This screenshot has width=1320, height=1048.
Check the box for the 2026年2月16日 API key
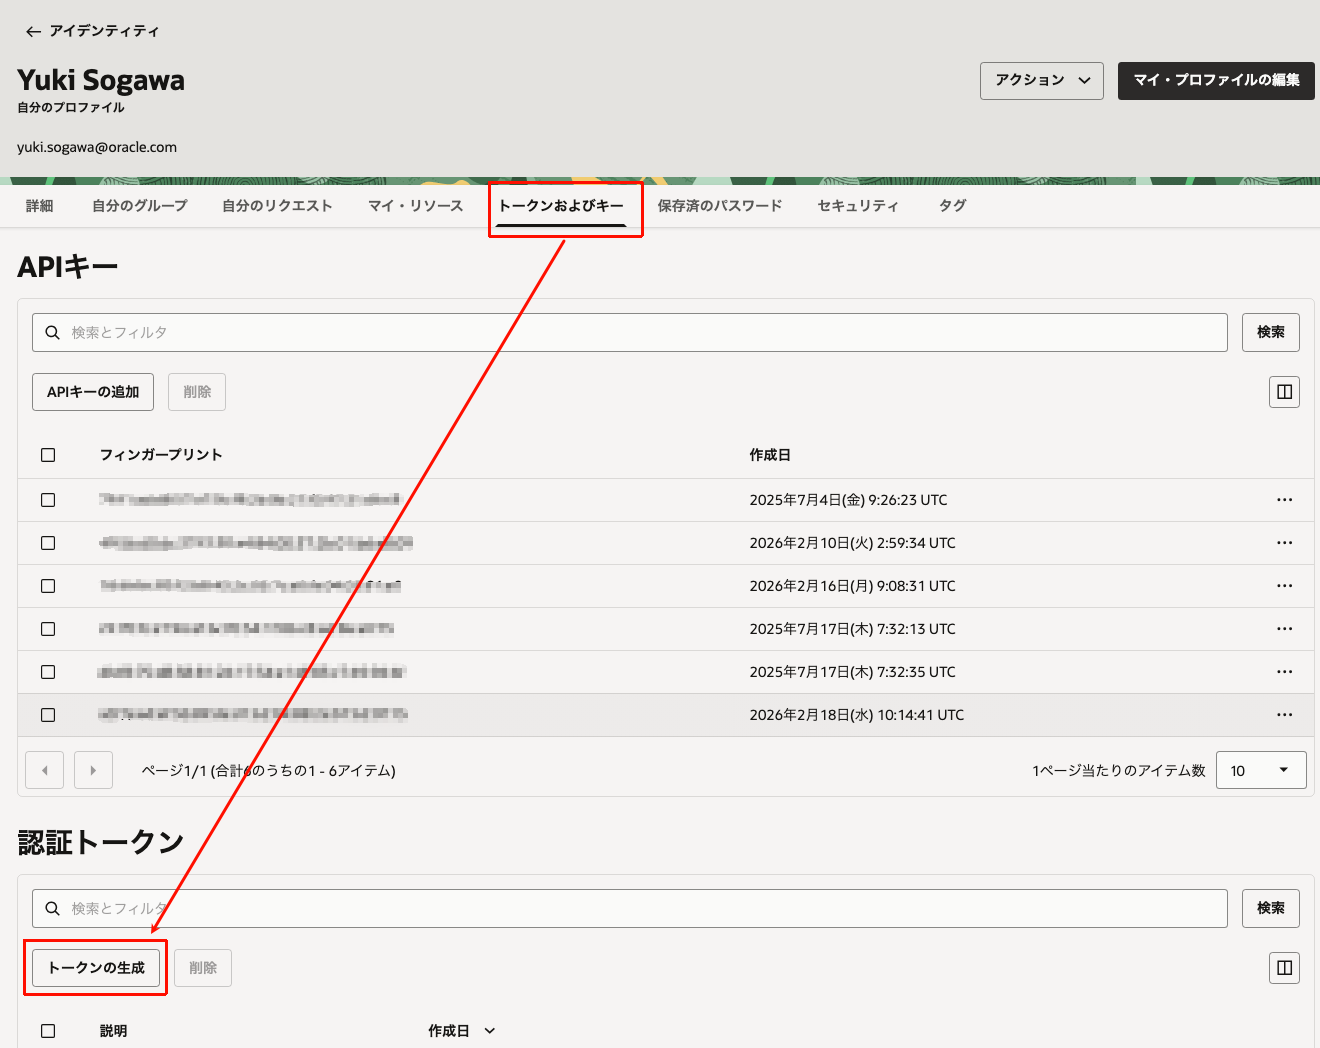[x=48, y=586]
